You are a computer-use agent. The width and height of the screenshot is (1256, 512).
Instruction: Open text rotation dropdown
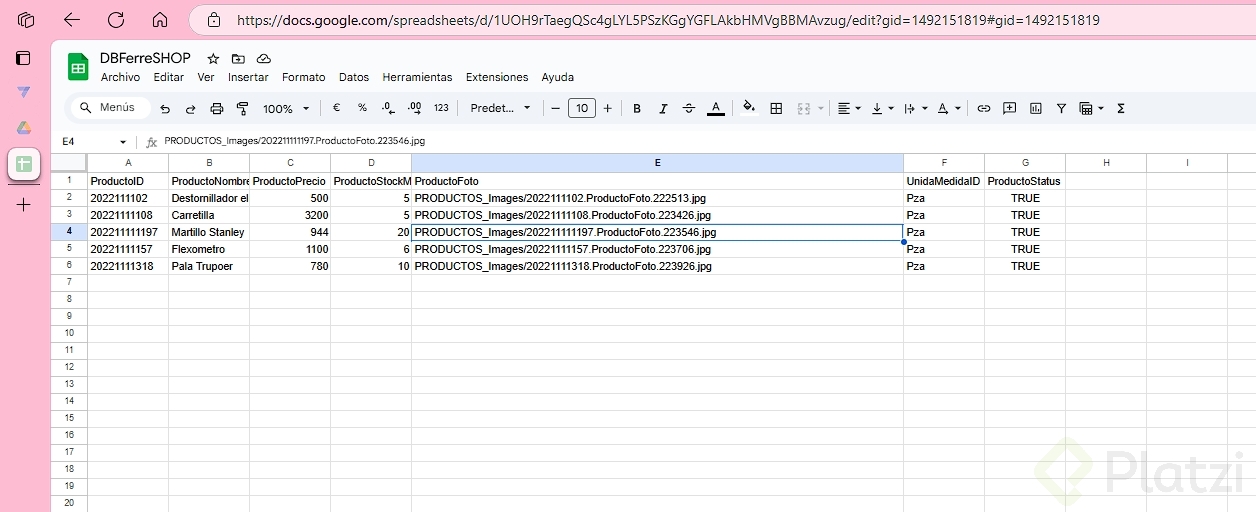(948, 108)
